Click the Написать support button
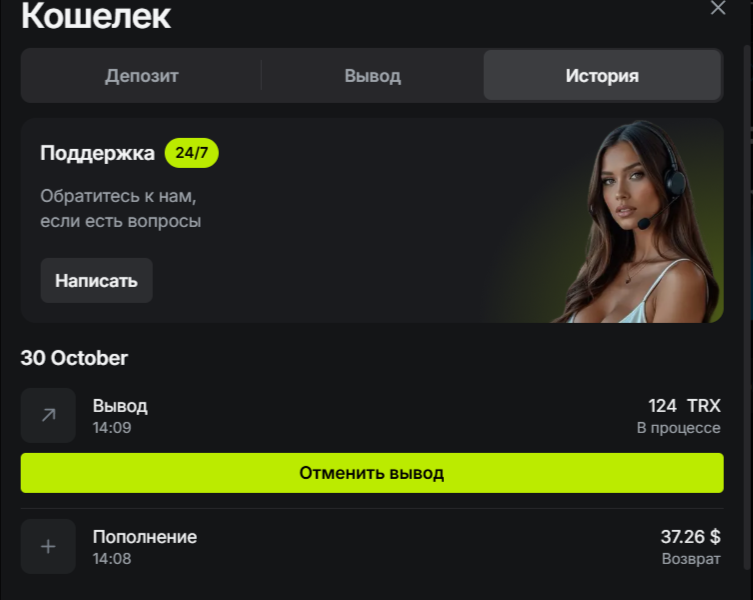The height and width of the screenshot is (600, 753). 97,281
